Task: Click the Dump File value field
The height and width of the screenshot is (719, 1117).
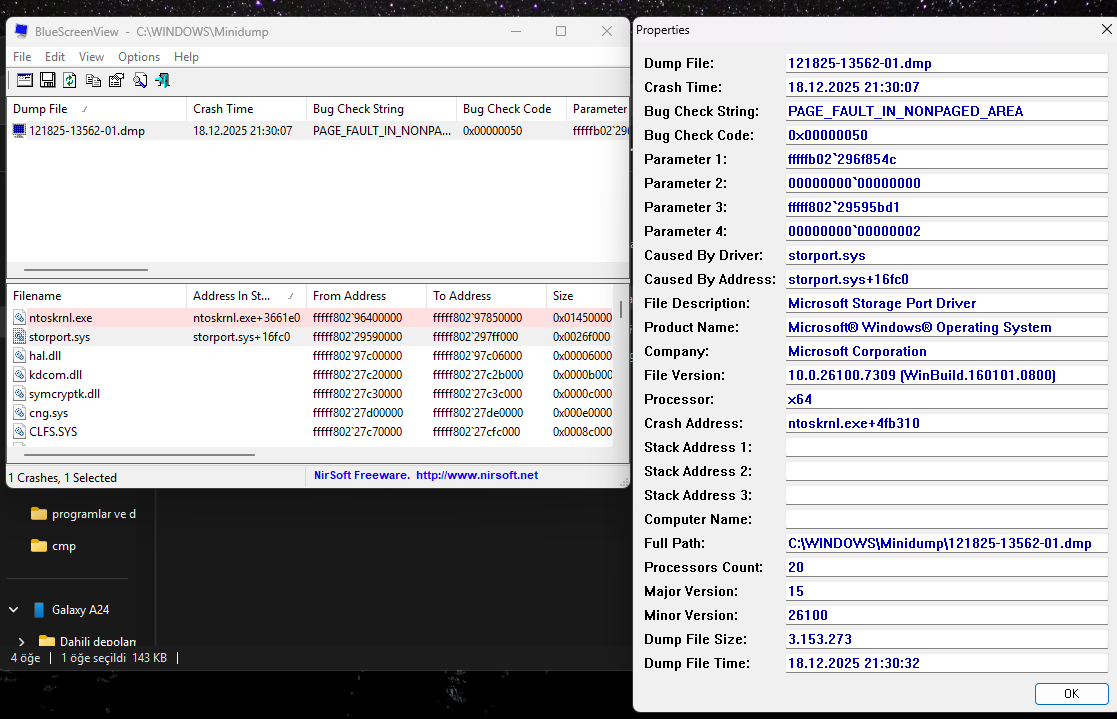Action: [x=947, y=63]
